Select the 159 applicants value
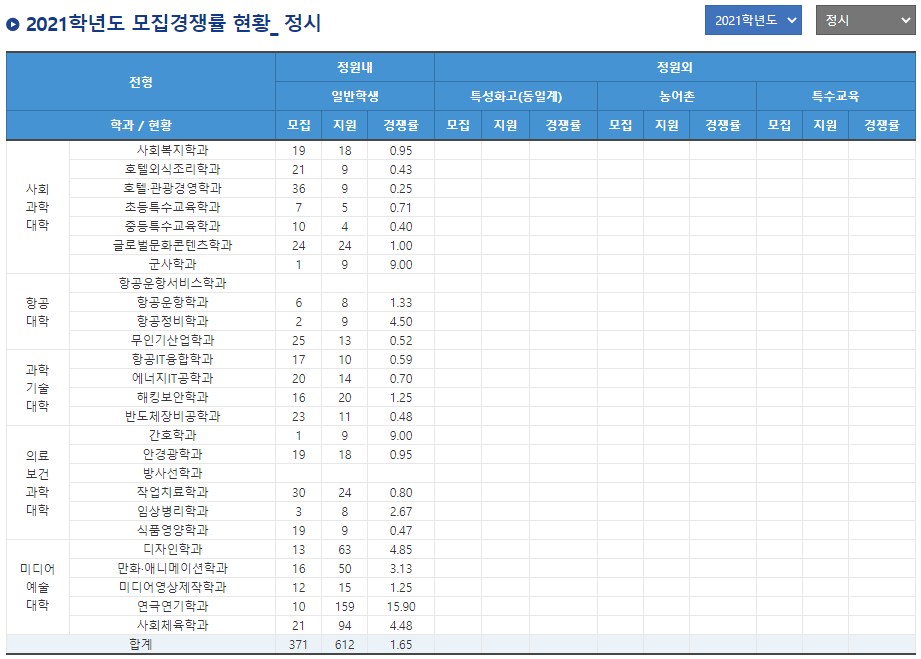 point(345,607)
